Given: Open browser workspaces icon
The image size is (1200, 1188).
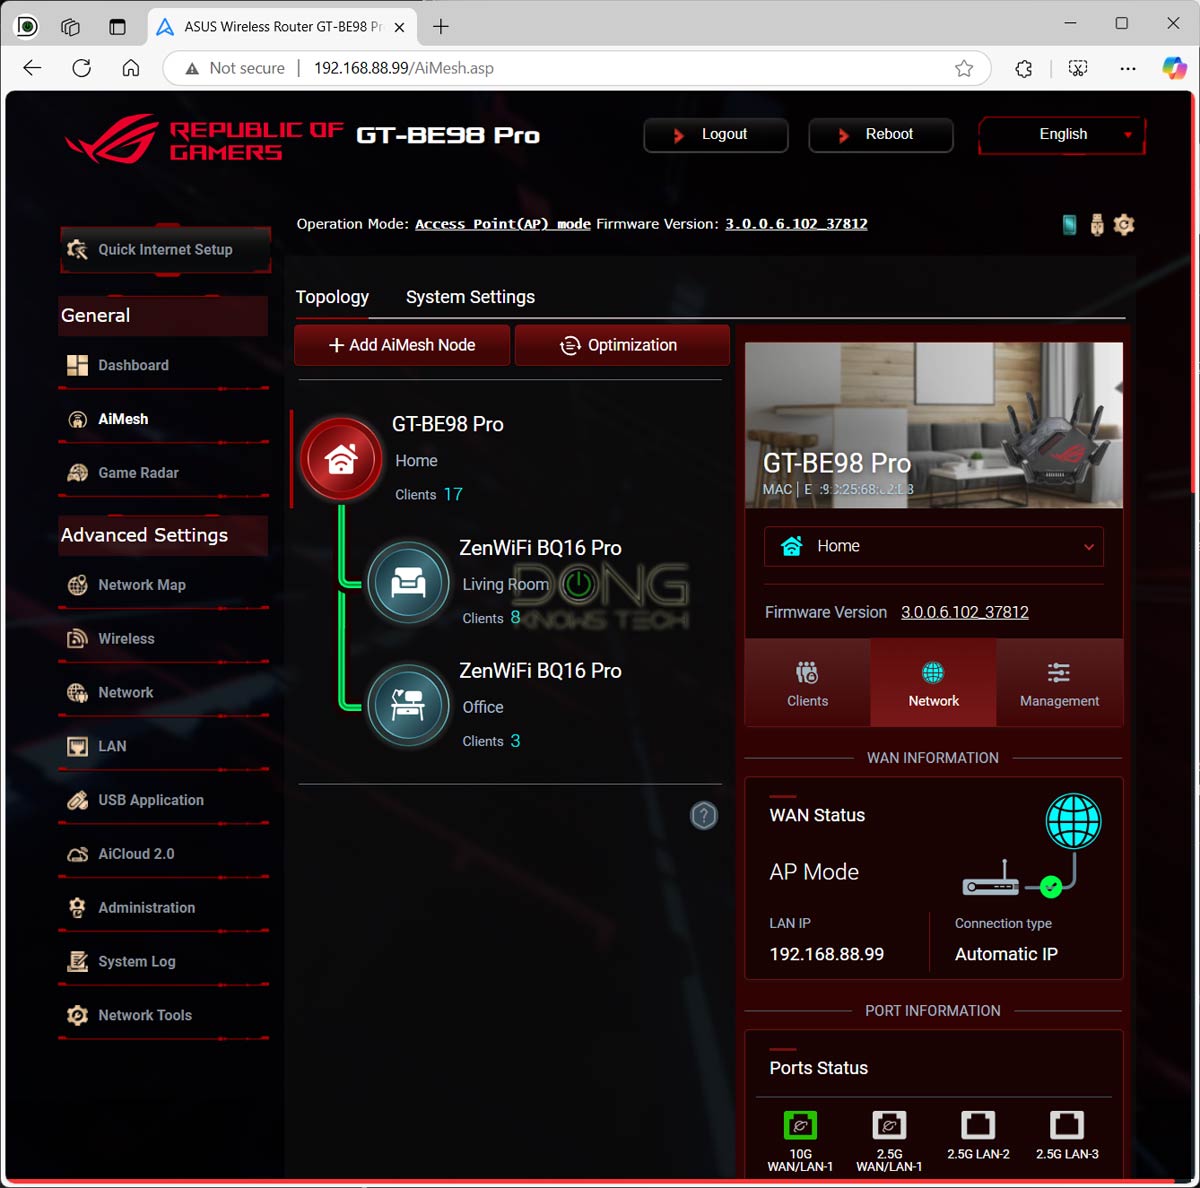Looking at the screenshot, I should [x=70, y=27].
